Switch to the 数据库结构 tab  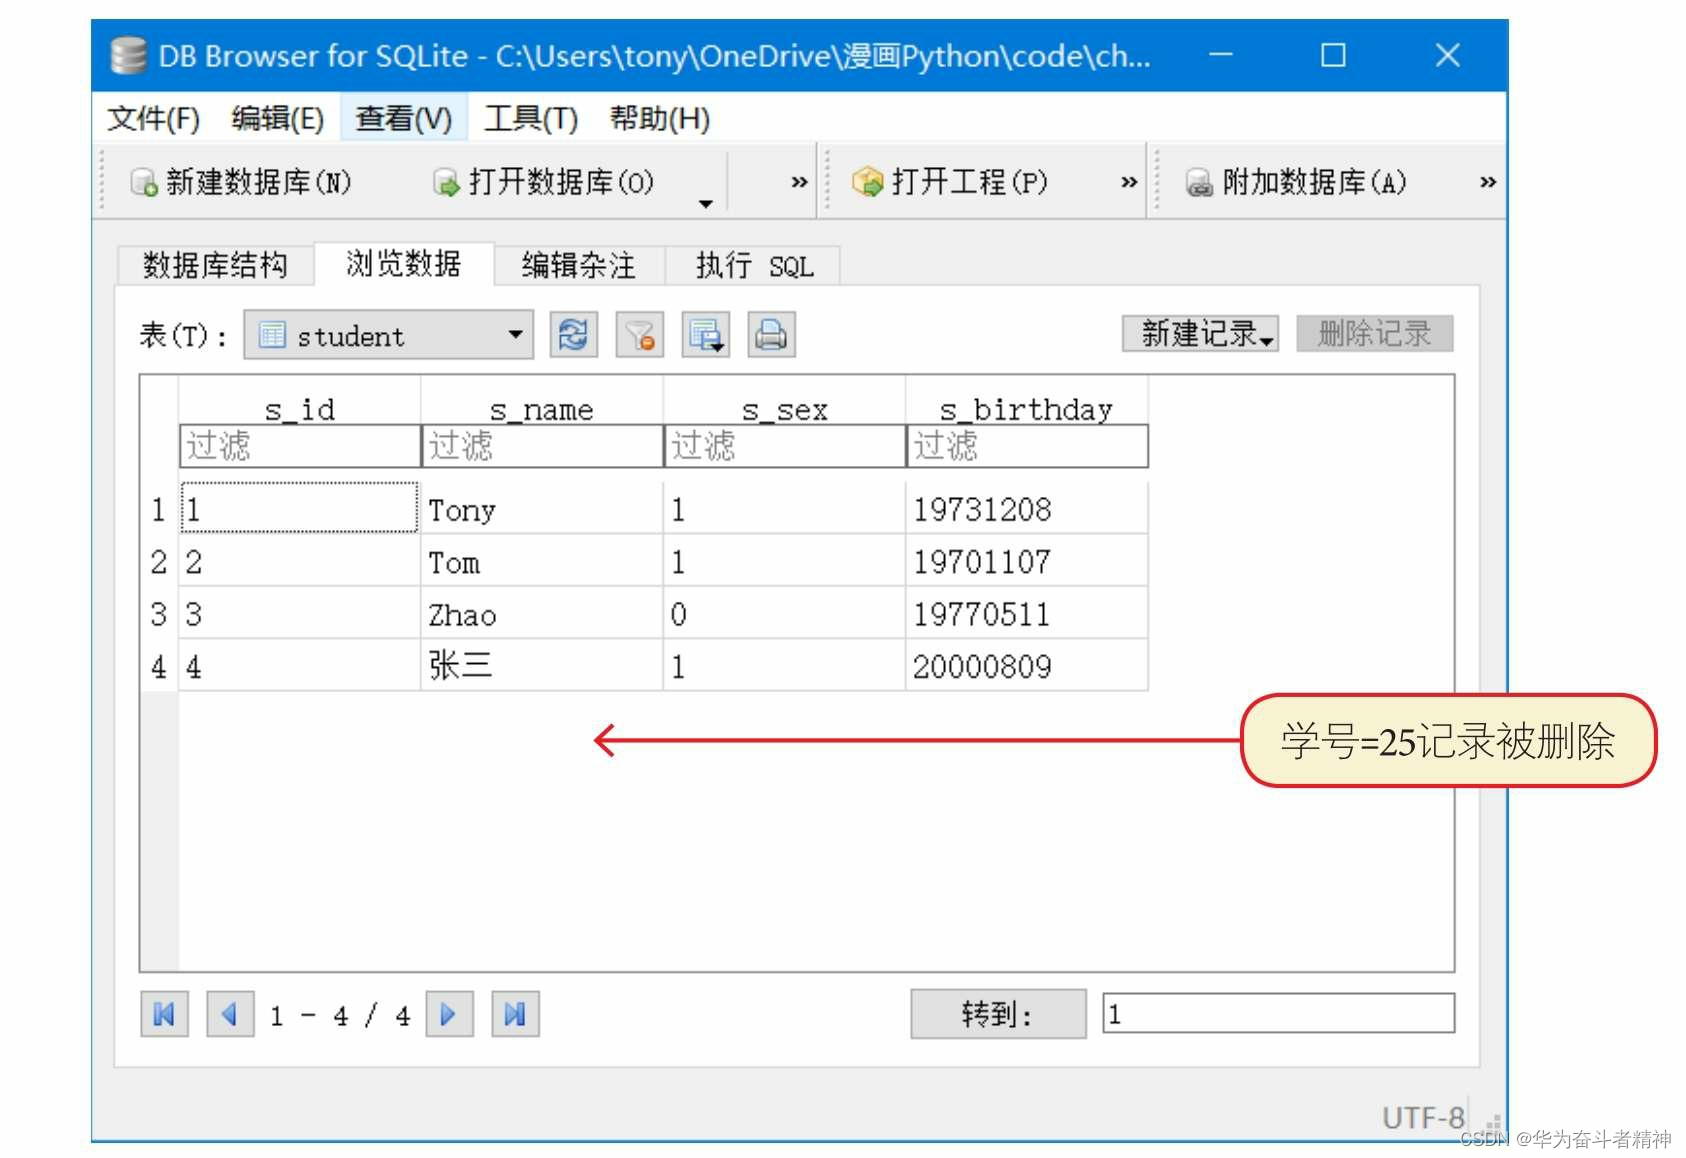215,265
